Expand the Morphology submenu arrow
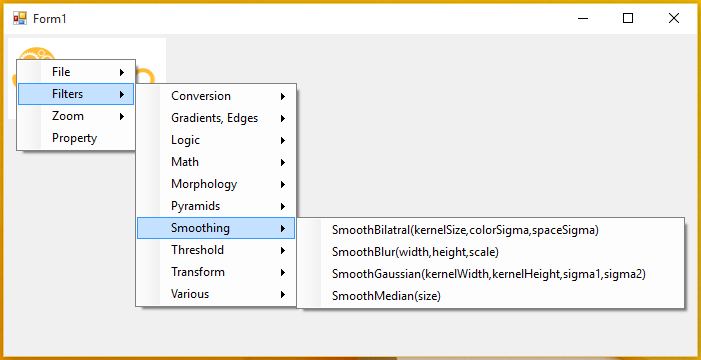701x360 pixels. (283, 184)
